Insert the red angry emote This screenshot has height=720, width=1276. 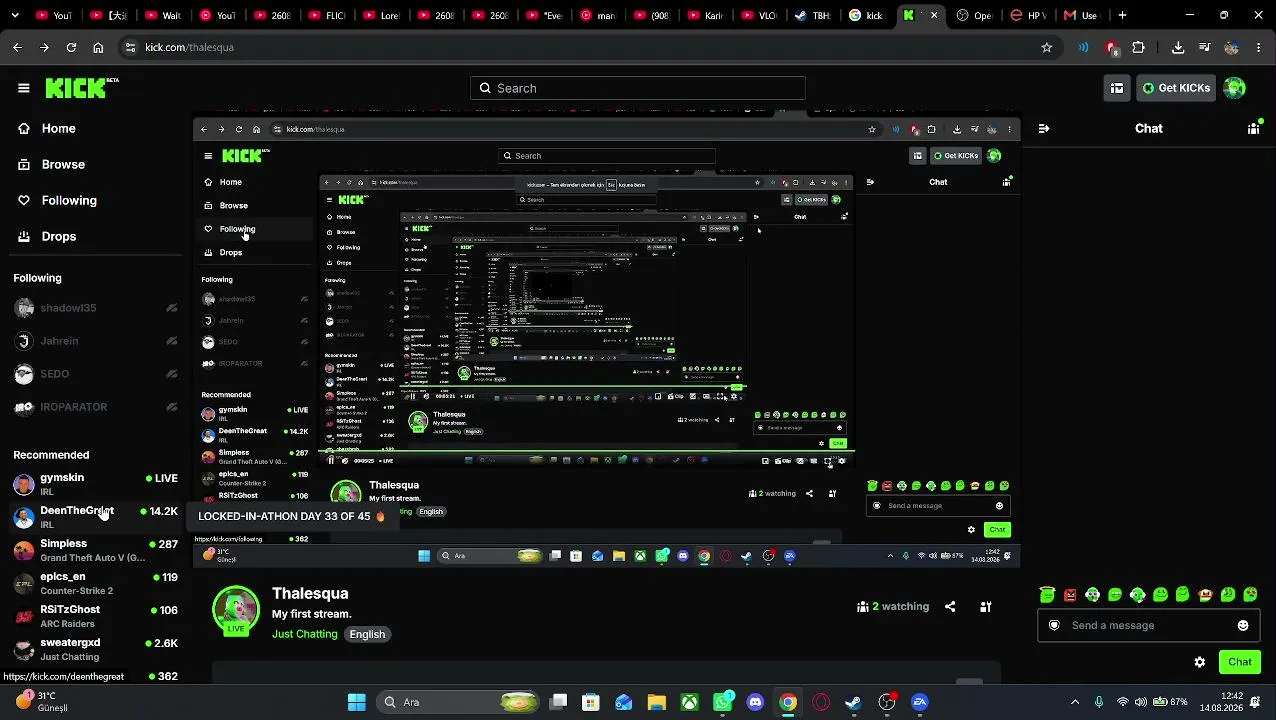1070,594
